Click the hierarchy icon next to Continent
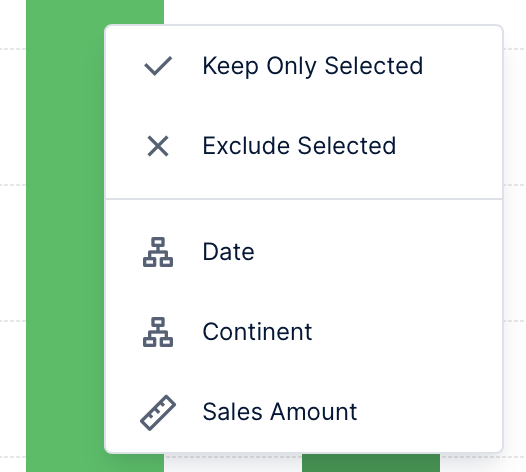 pos(158,332)
